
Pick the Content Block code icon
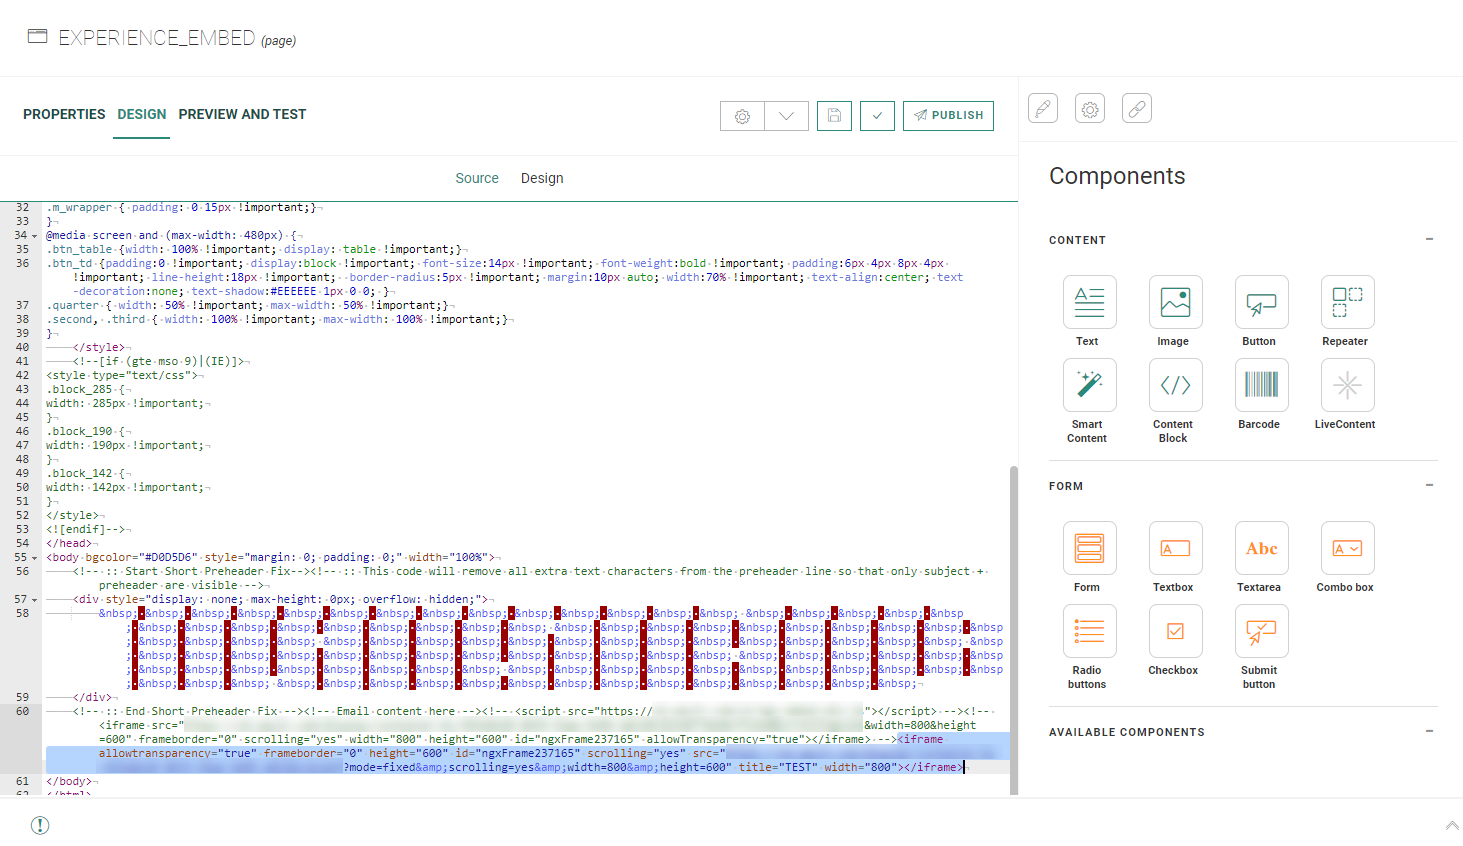click(x=1175, y=385)
